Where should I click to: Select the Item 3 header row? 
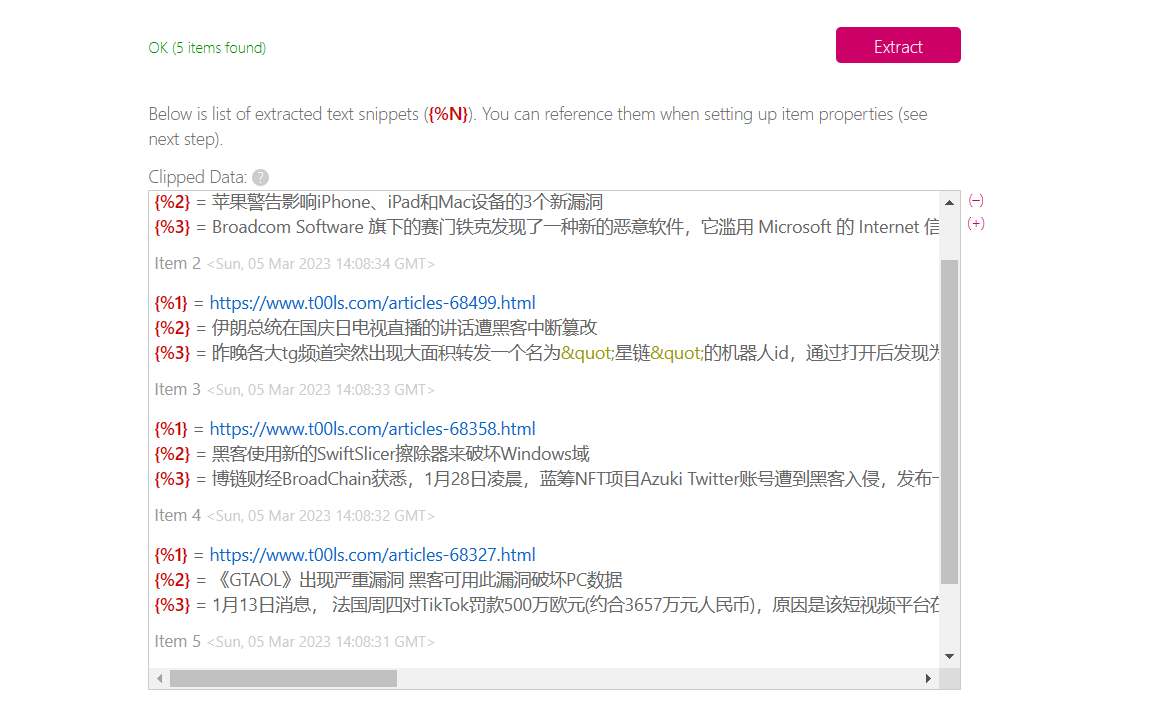(x=294, y=390)
